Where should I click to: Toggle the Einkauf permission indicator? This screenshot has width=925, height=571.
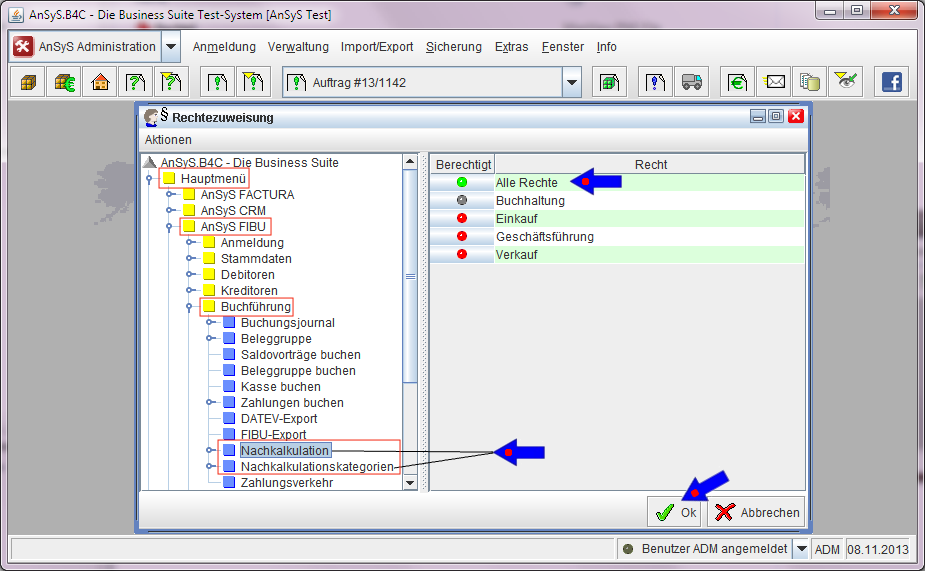coord(462,219)
